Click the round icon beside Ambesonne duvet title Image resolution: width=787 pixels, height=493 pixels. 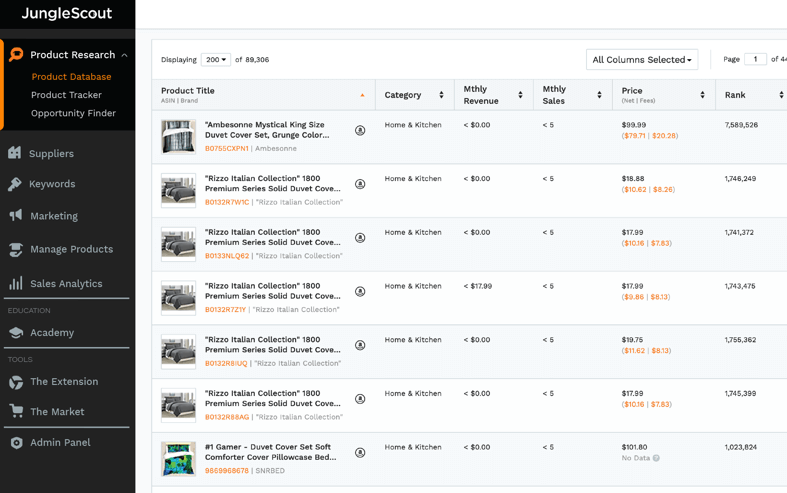360,131
